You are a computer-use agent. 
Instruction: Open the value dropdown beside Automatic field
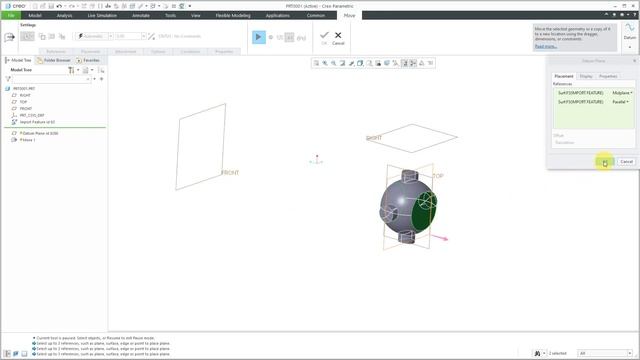tap(143, 36)
